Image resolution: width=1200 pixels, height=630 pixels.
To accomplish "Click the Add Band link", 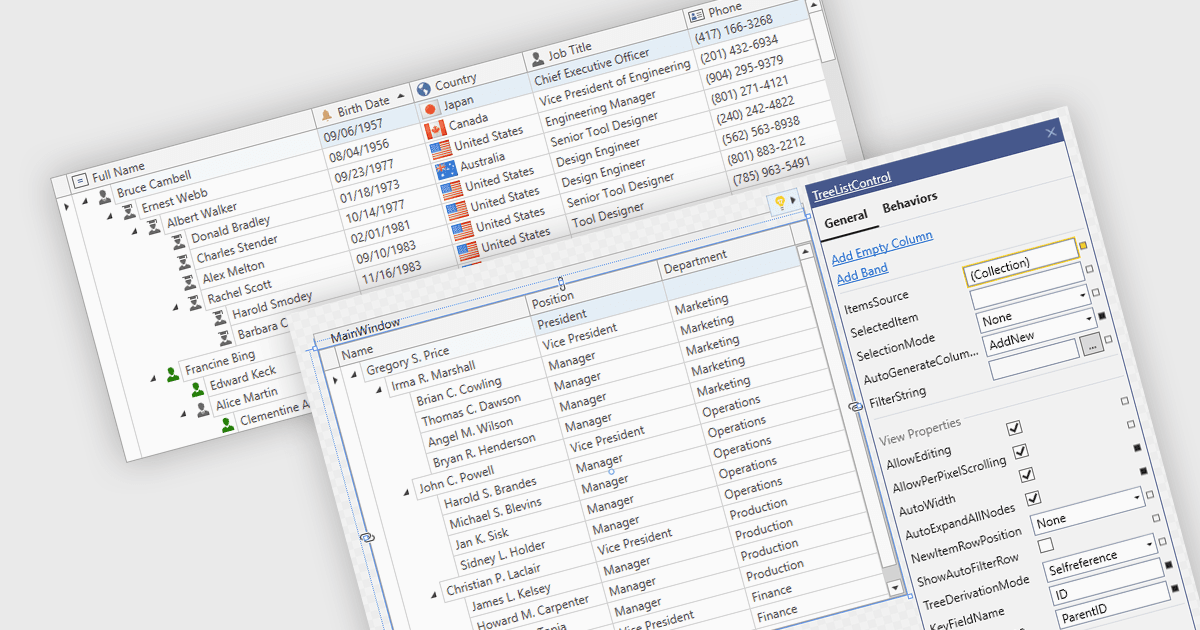I will (x=862, y=272).
